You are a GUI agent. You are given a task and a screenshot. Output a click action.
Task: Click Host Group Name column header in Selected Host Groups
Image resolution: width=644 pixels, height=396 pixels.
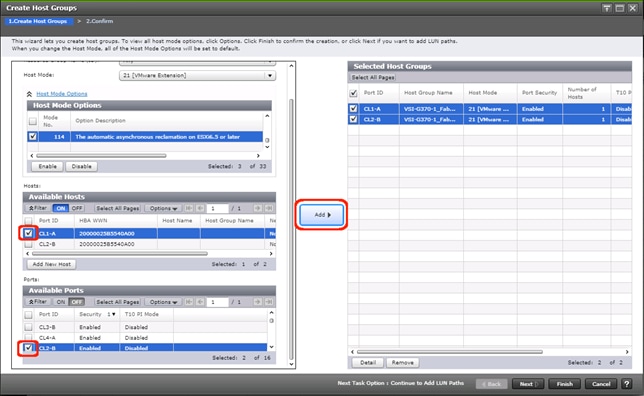pyautogui.click(x=431, y=93)
